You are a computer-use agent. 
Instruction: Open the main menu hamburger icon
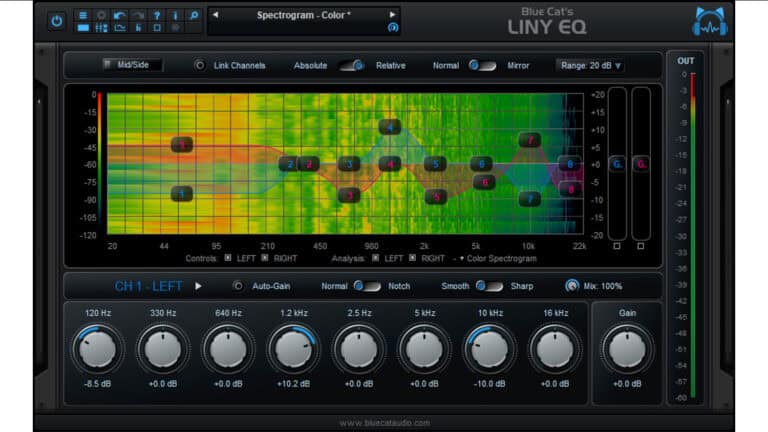pyautogui.click(x=83, y=15)
